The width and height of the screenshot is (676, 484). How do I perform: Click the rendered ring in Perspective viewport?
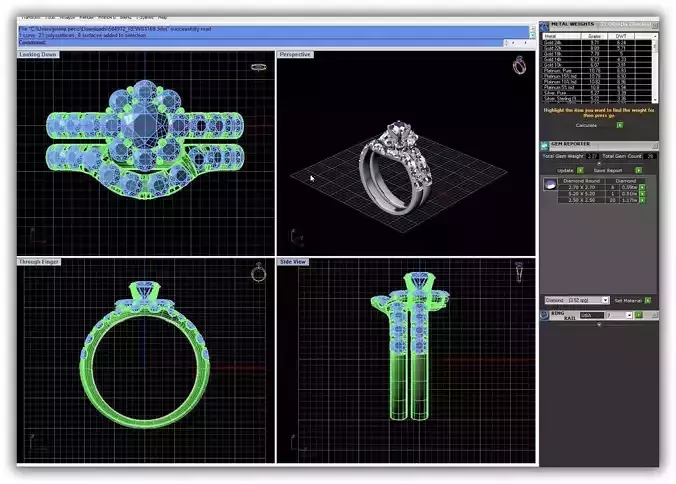(x=394, y=168)
